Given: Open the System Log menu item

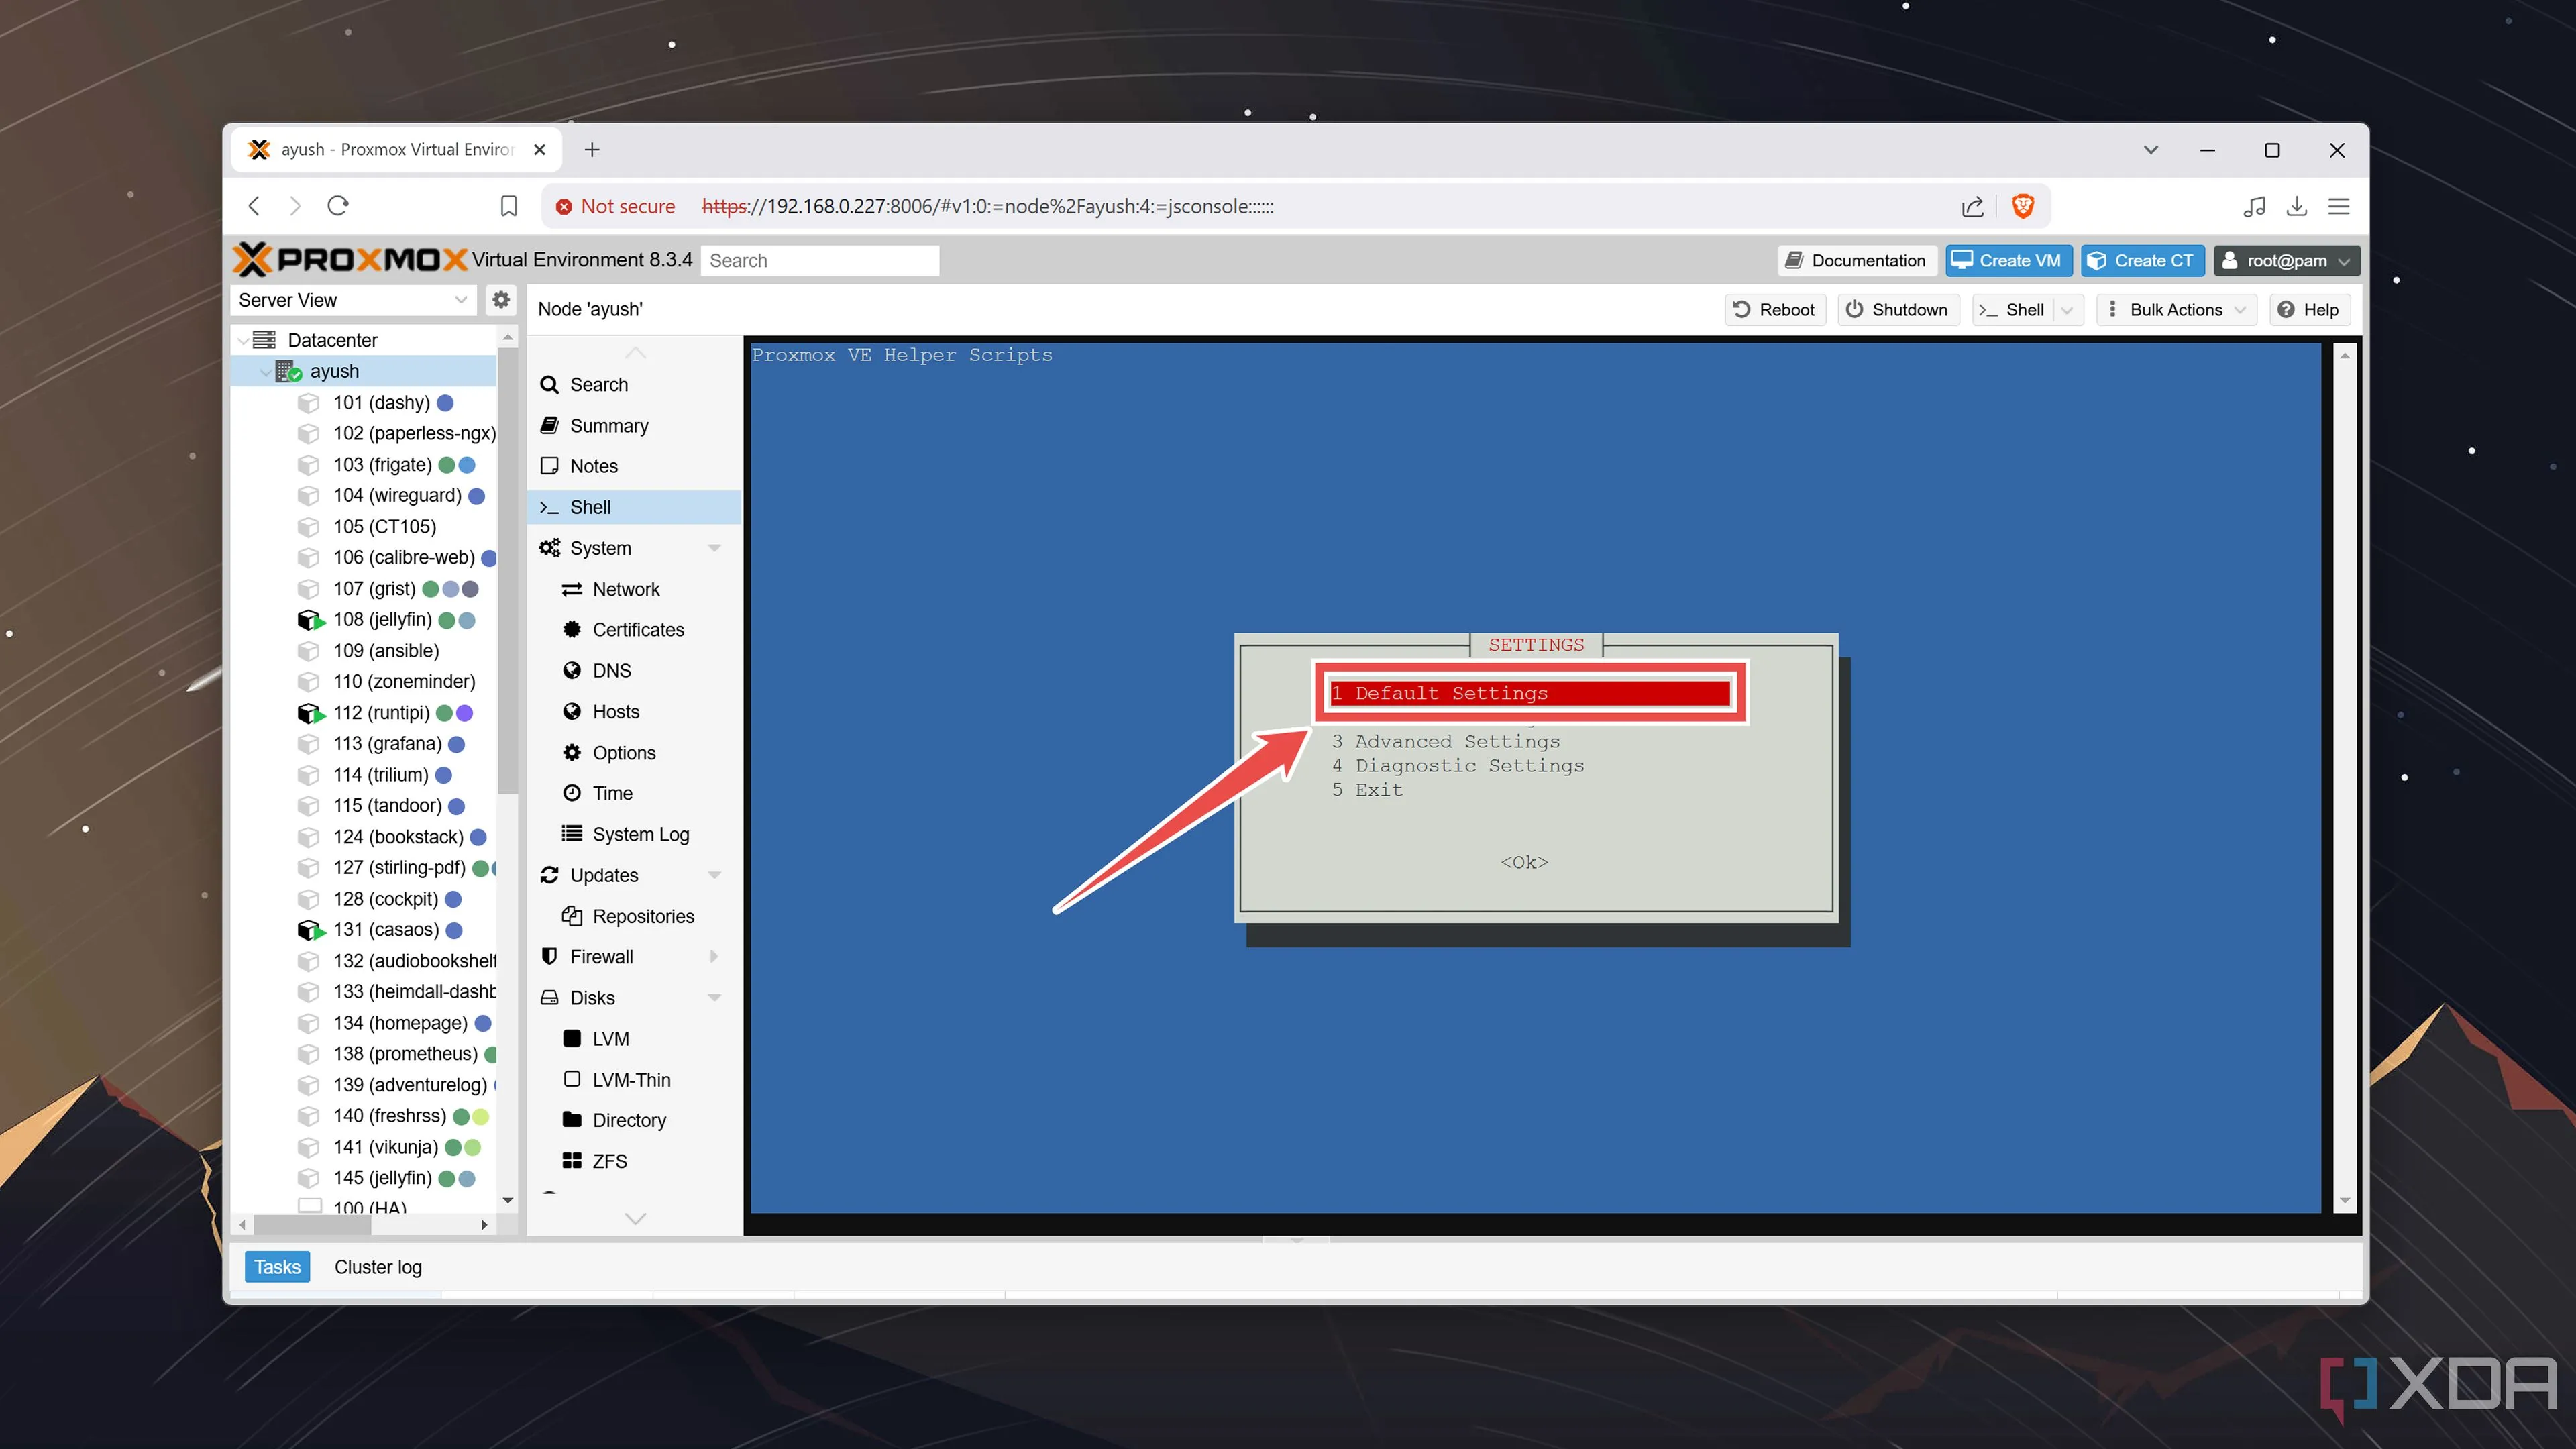Looking at the screenshot, I should (x=634, y=834).
